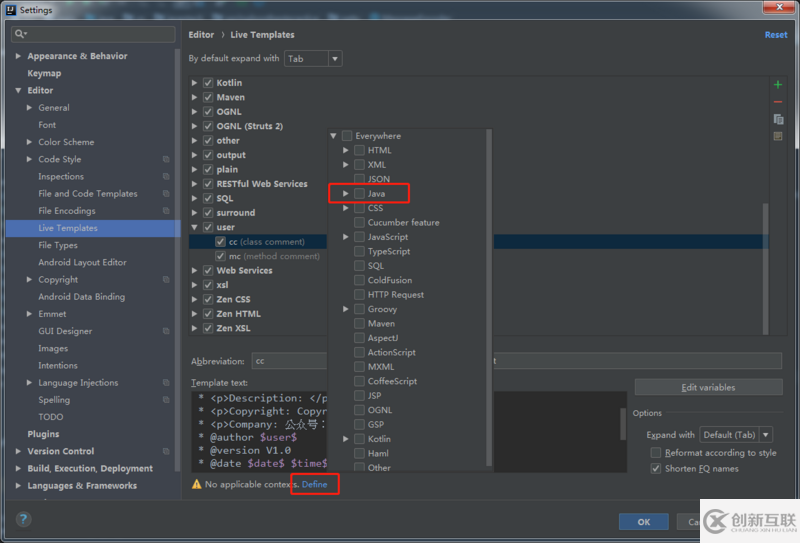The image size is (800, 543).
Task: Expand the Zen HTML template group
Action: 194,314
